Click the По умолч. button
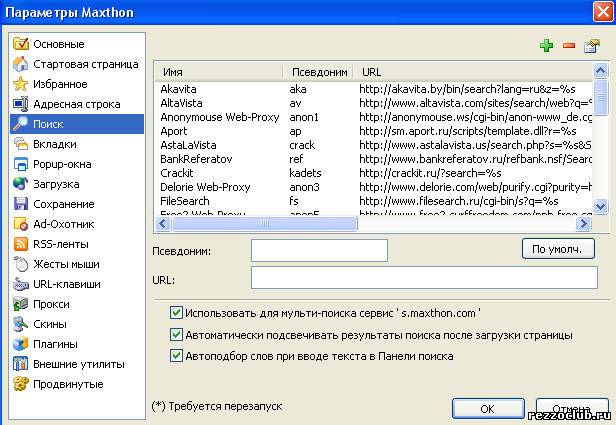 tap(558, 249)
